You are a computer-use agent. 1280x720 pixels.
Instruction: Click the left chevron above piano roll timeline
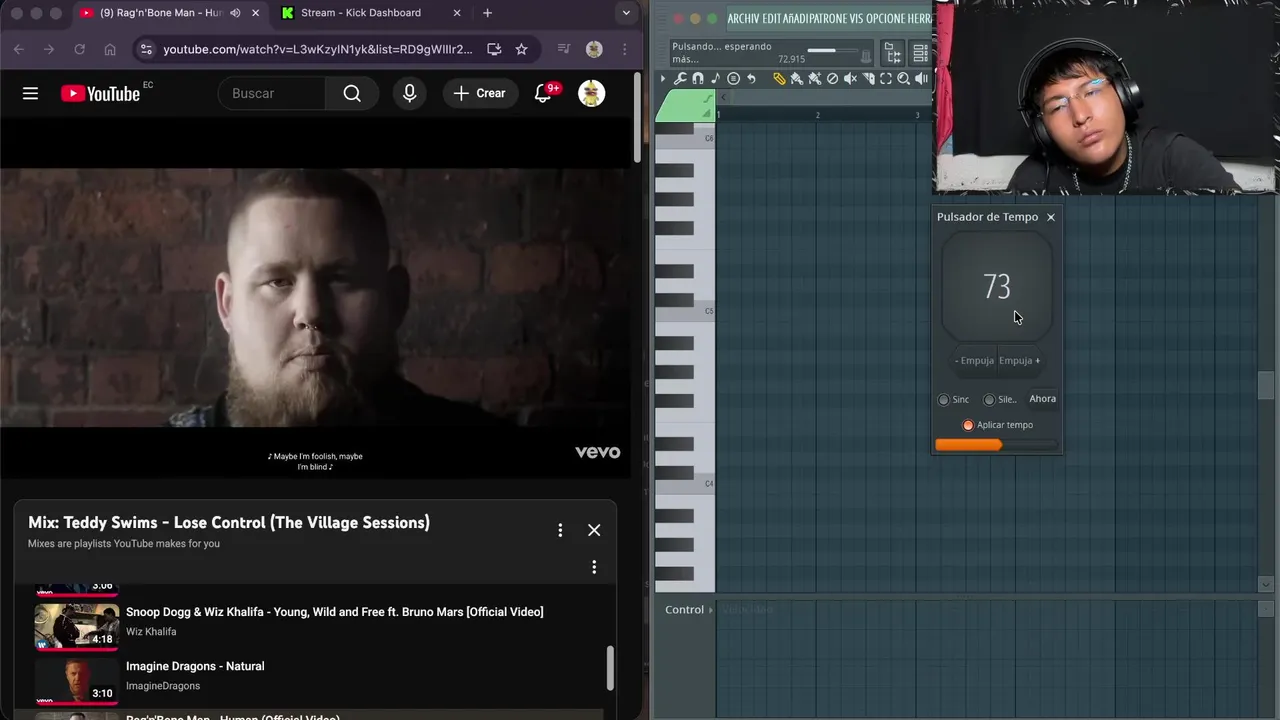(x=724, y=97)
